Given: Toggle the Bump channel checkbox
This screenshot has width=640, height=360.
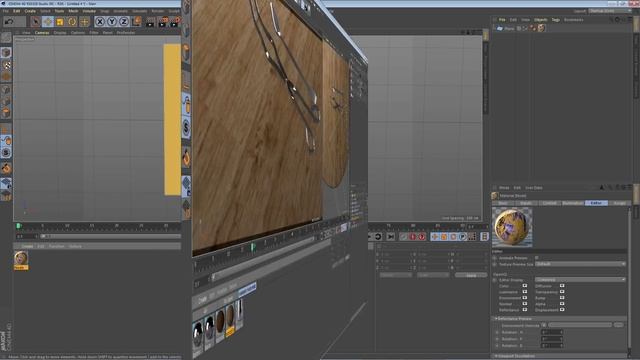Looking at the screenshot, I should [562, 298].
